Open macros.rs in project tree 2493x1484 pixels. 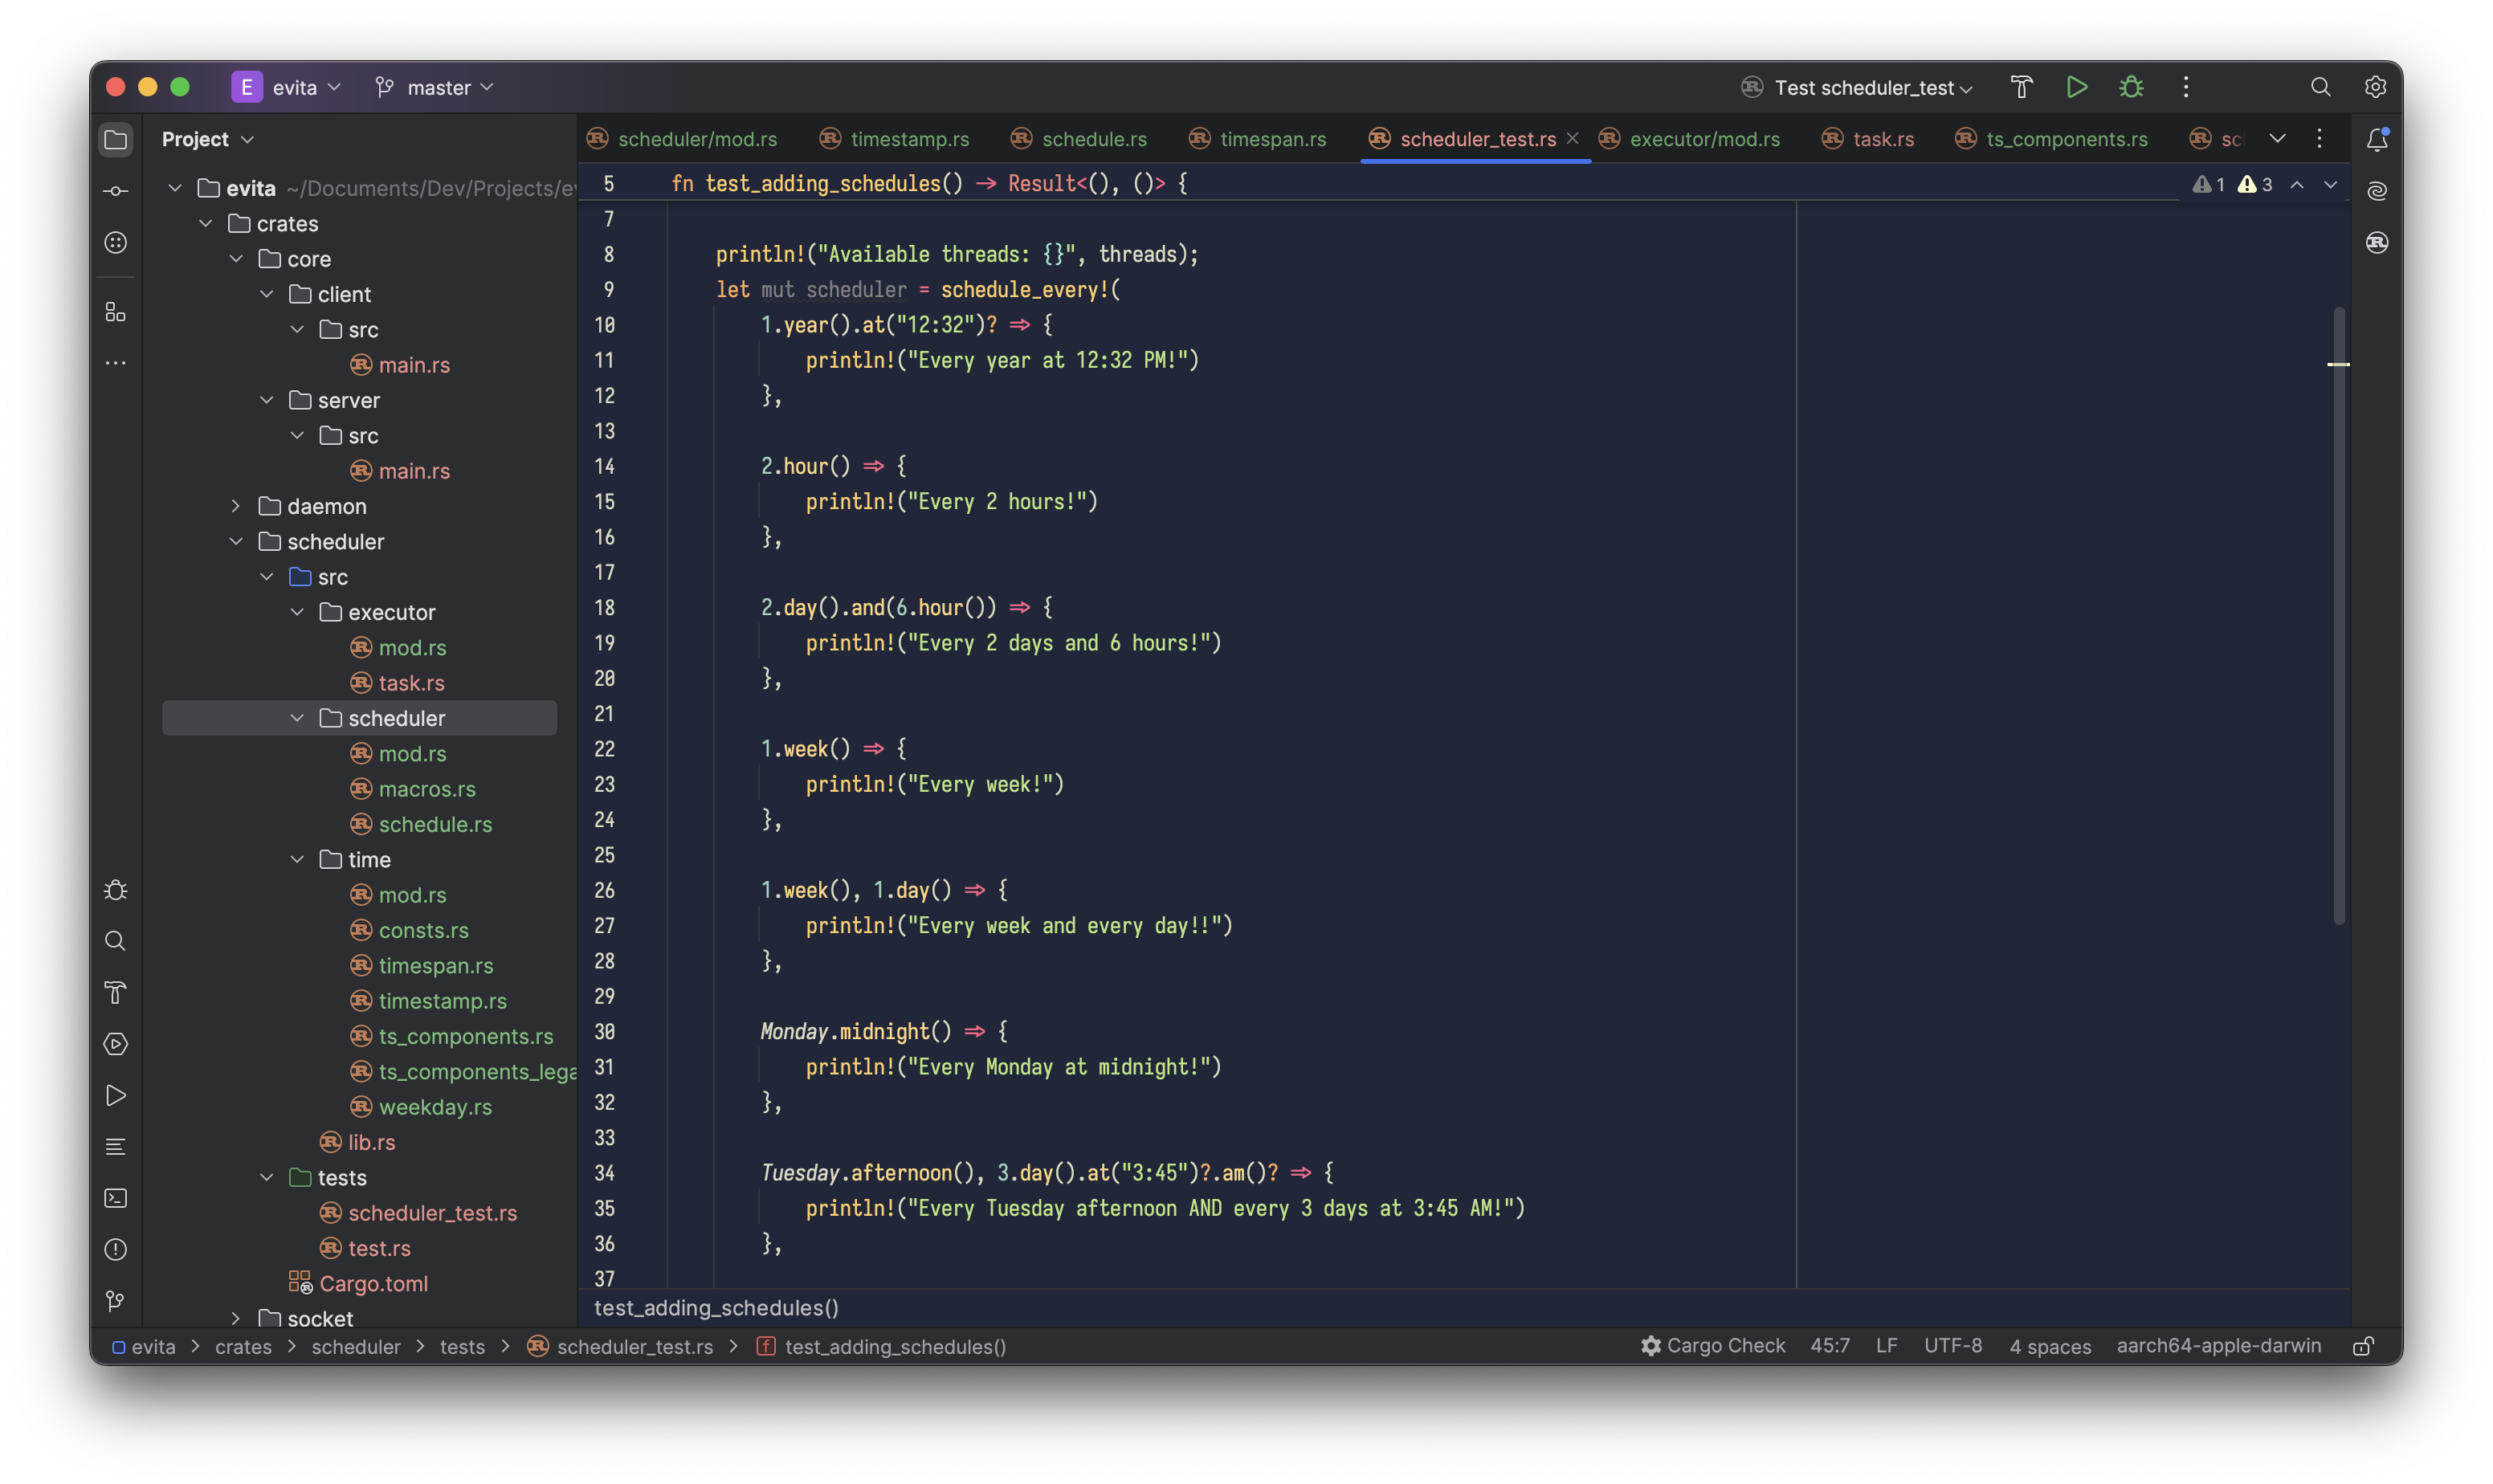427,789
